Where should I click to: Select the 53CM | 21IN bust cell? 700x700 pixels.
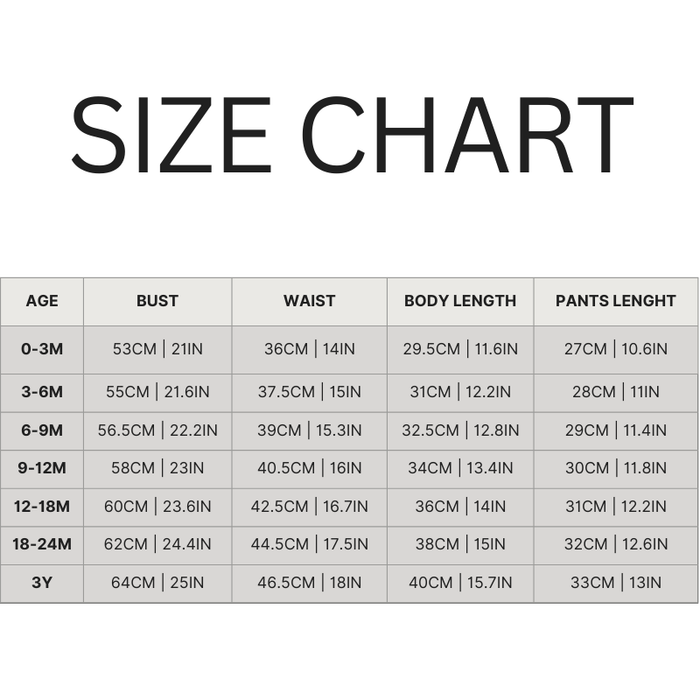tap(158, 349)
